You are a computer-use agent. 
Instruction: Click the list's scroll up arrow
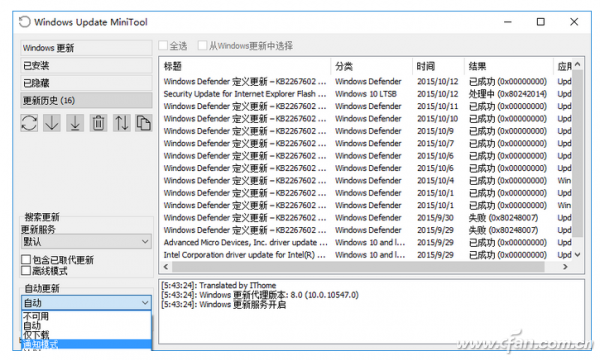[x=578, y=65]
